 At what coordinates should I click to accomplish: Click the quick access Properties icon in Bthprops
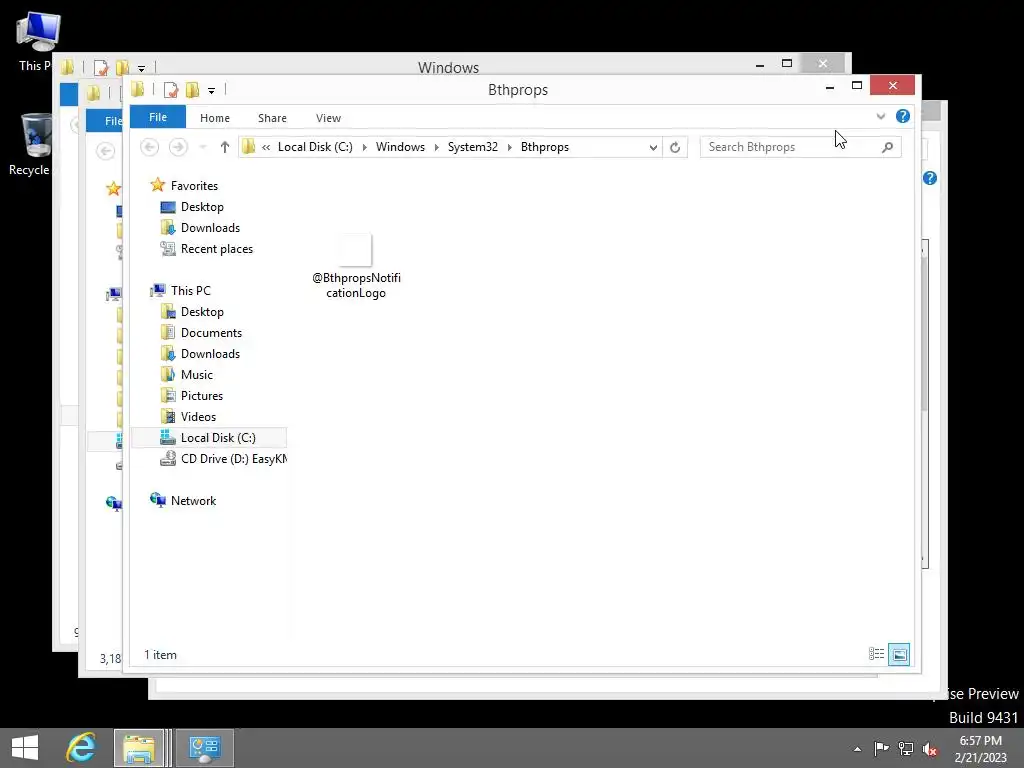tap(171, 90)
